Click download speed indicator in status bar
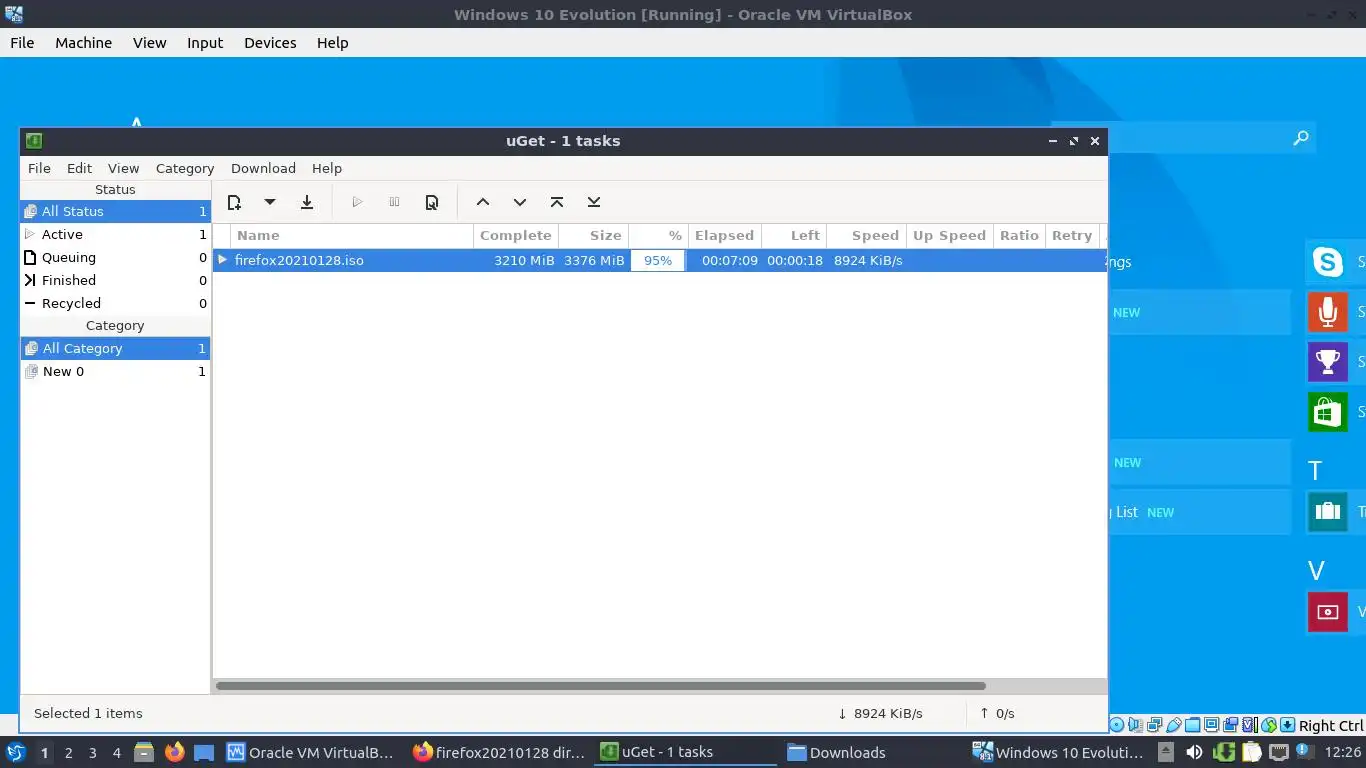This screenshot has height=768, width=1366. point(880,713)
